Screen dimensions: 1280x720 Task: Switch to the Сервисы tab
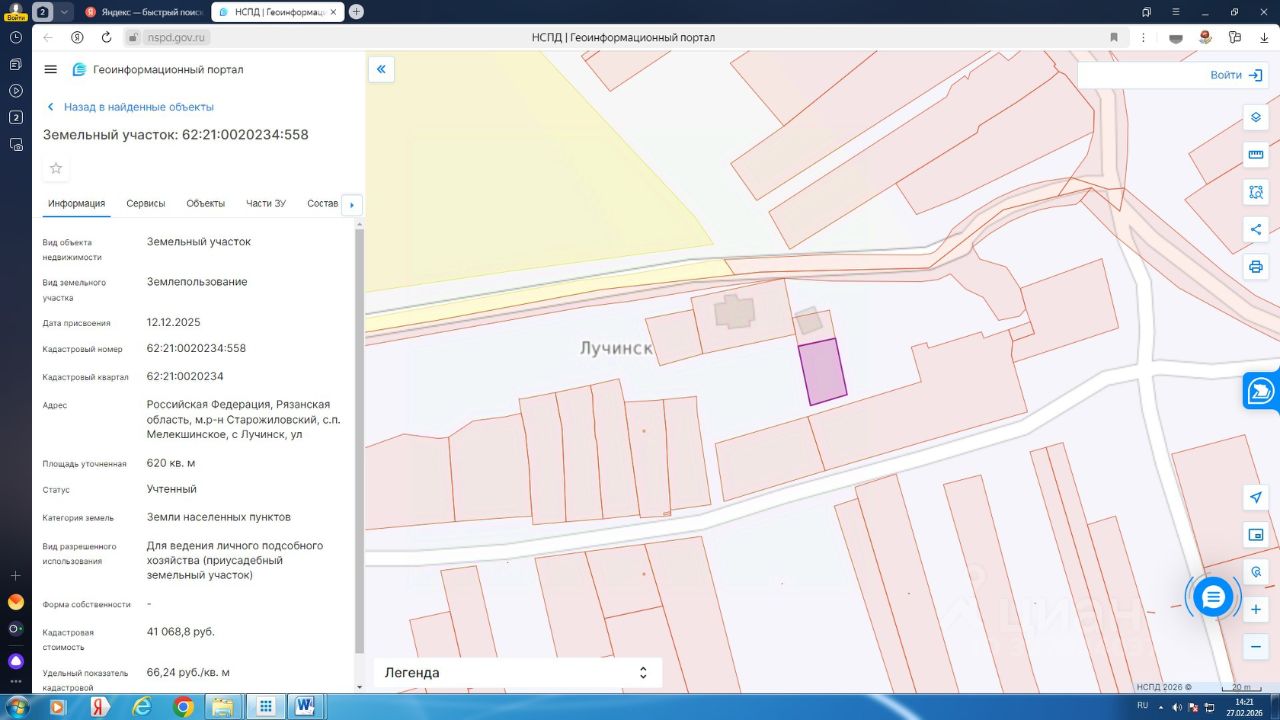click(146, 203)
